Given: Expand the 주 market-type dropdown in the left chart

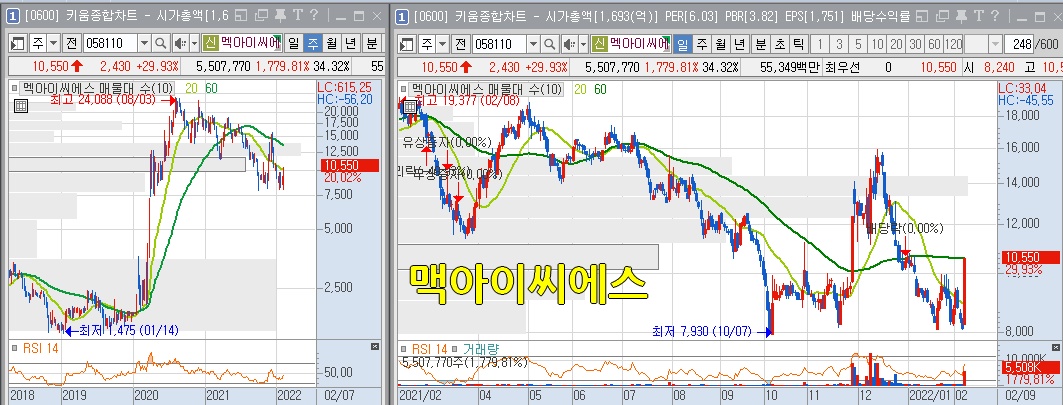Looking at the screenshot, I should coord(54,44).
